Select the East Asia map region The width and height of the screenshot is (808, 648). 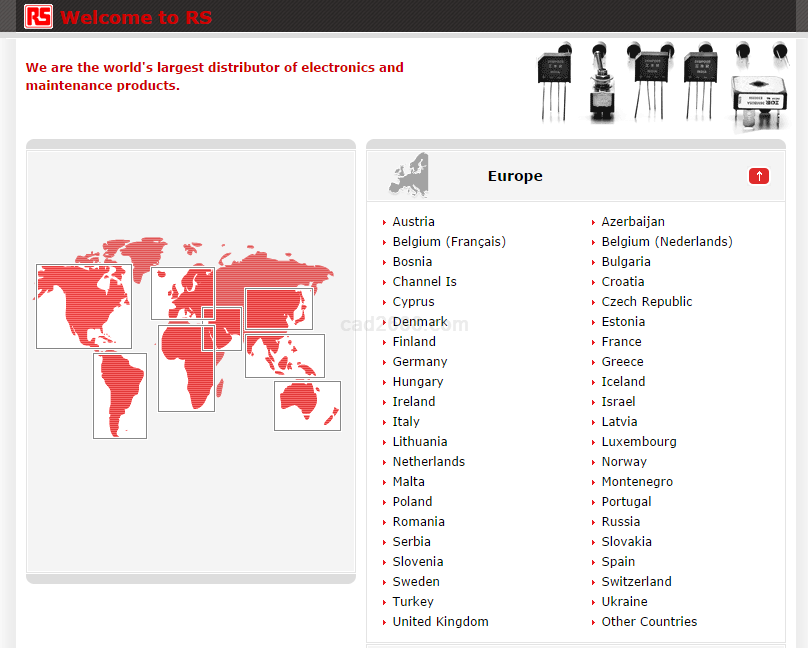278,308
